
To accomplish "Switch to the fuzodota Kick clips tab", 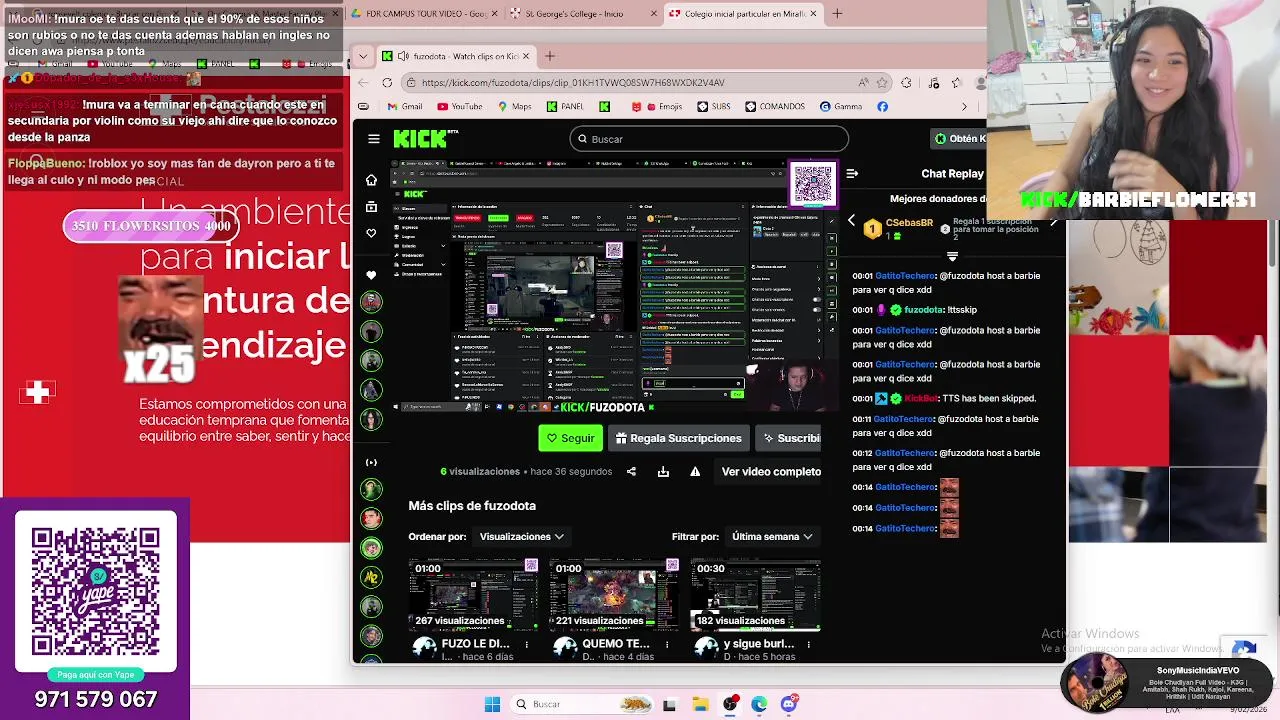I will 456,56.
